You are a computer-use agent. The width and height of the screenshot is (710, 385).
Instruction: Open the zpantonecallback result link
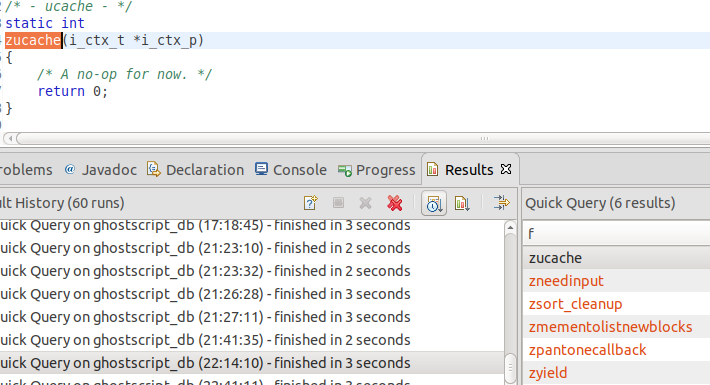coord(587,350)
